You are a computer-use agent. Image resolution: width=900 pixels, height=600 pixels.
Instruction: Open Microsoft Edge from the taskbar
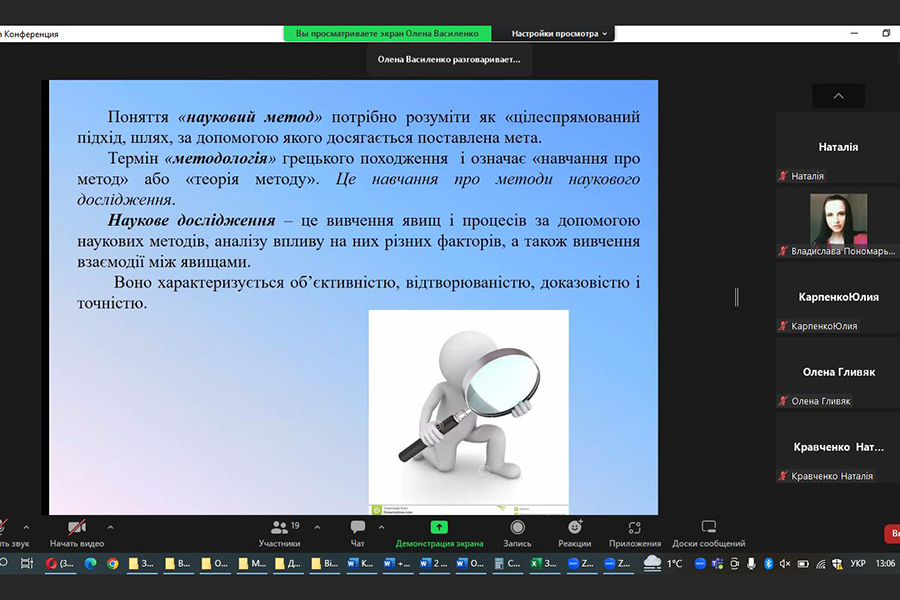click(x=91, y=563)
